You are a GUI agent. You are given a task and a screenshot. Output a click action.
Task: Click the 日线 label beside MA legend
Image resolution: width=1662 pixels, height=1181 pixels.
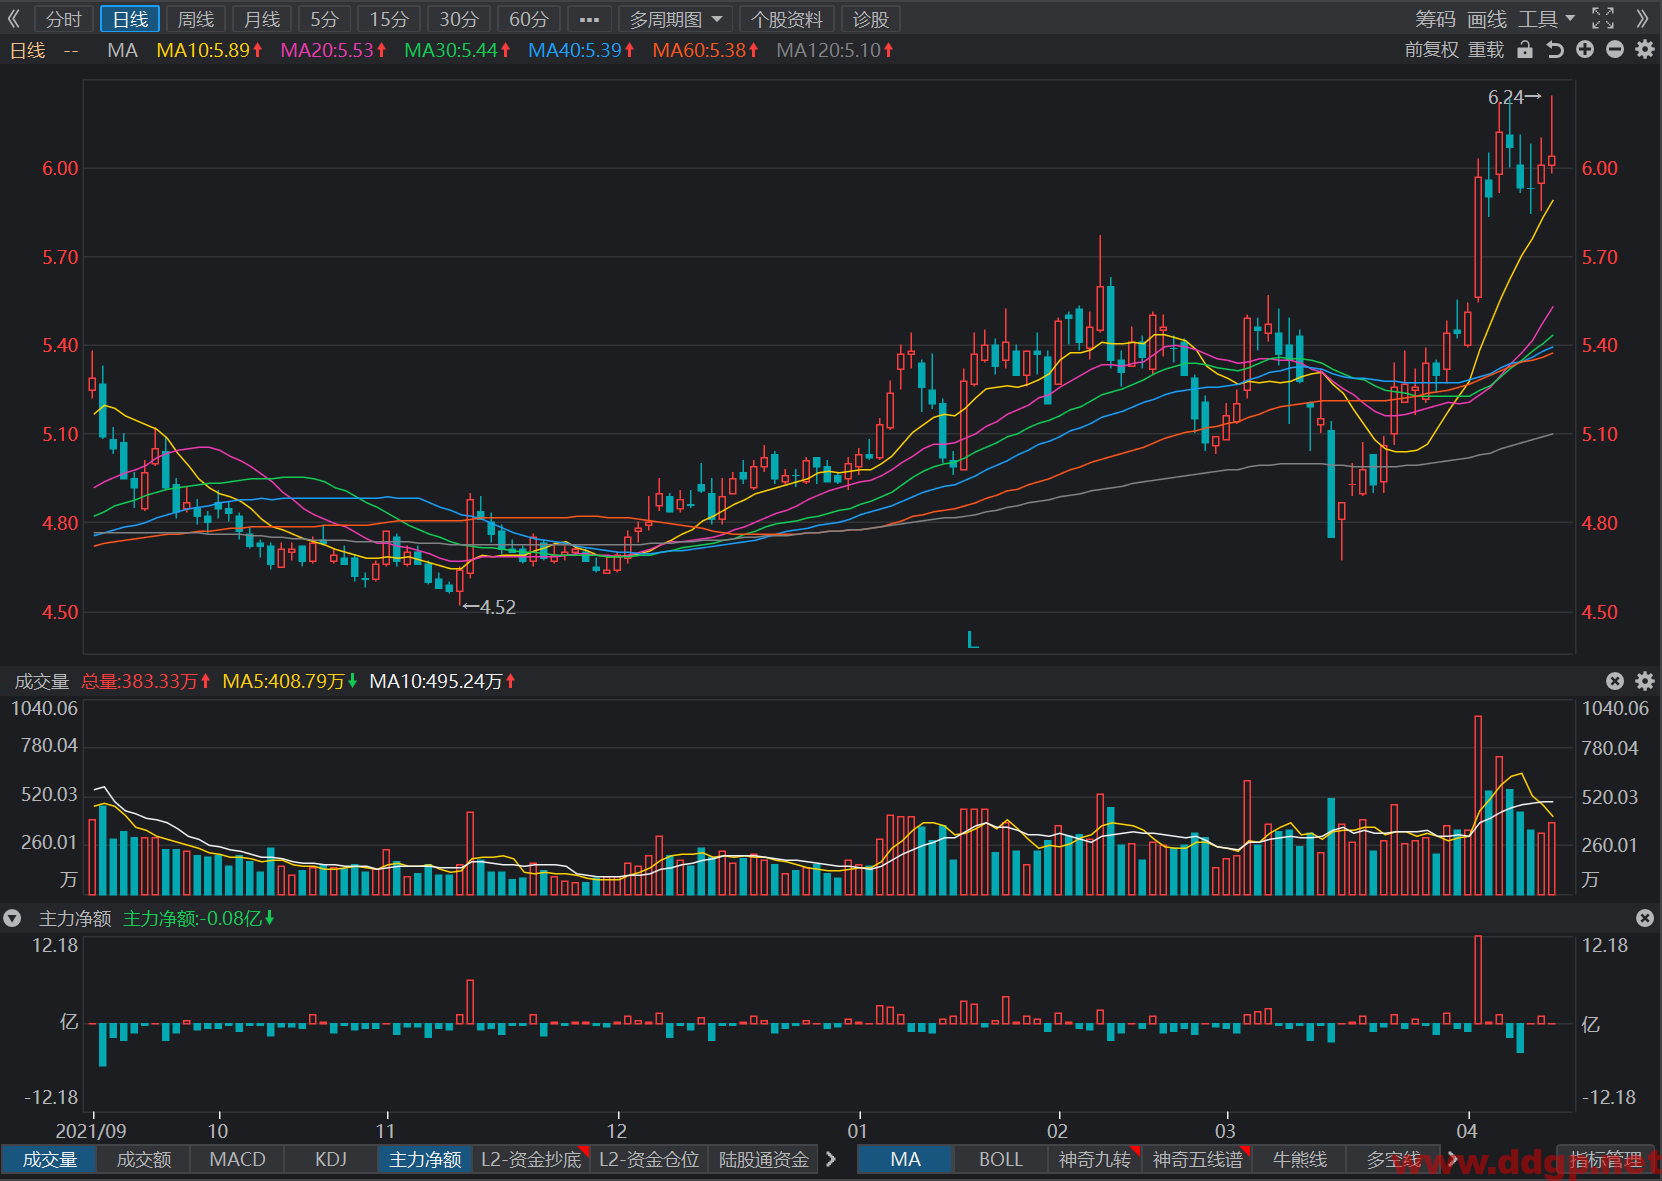[x=28, y=50]
